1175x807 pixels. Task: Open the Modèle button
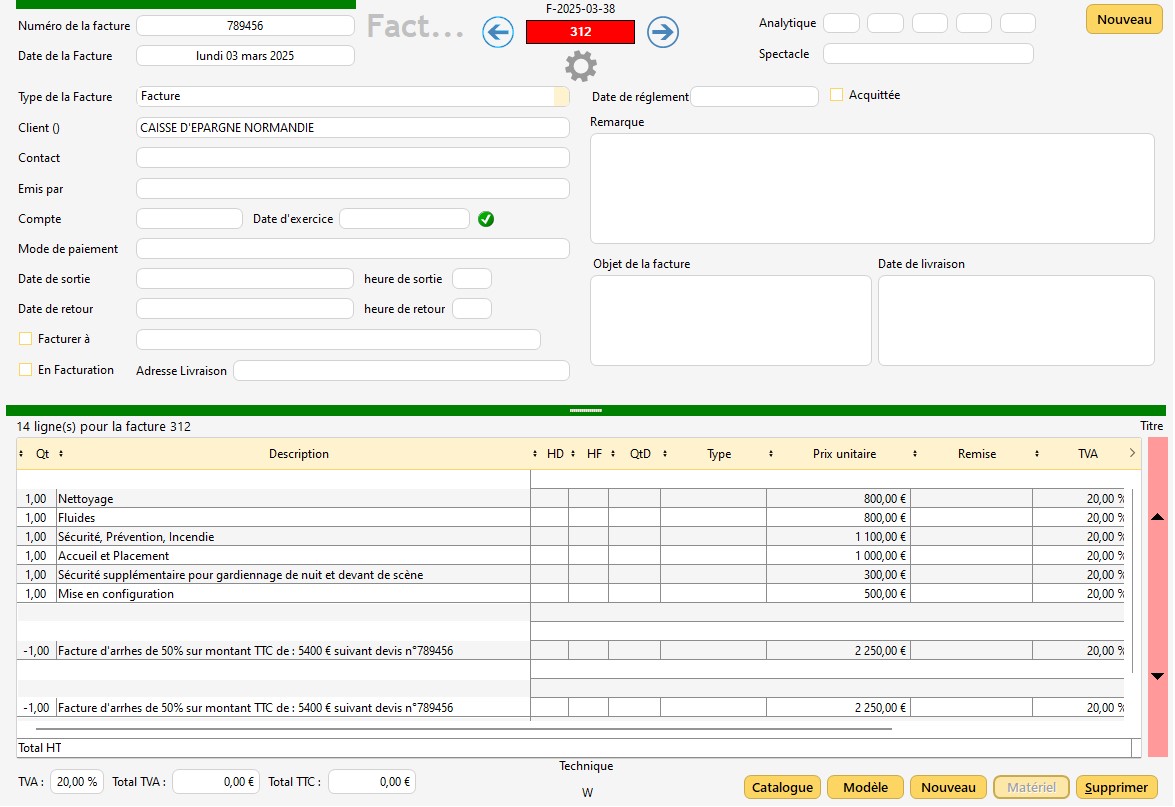tap(865, 788)
